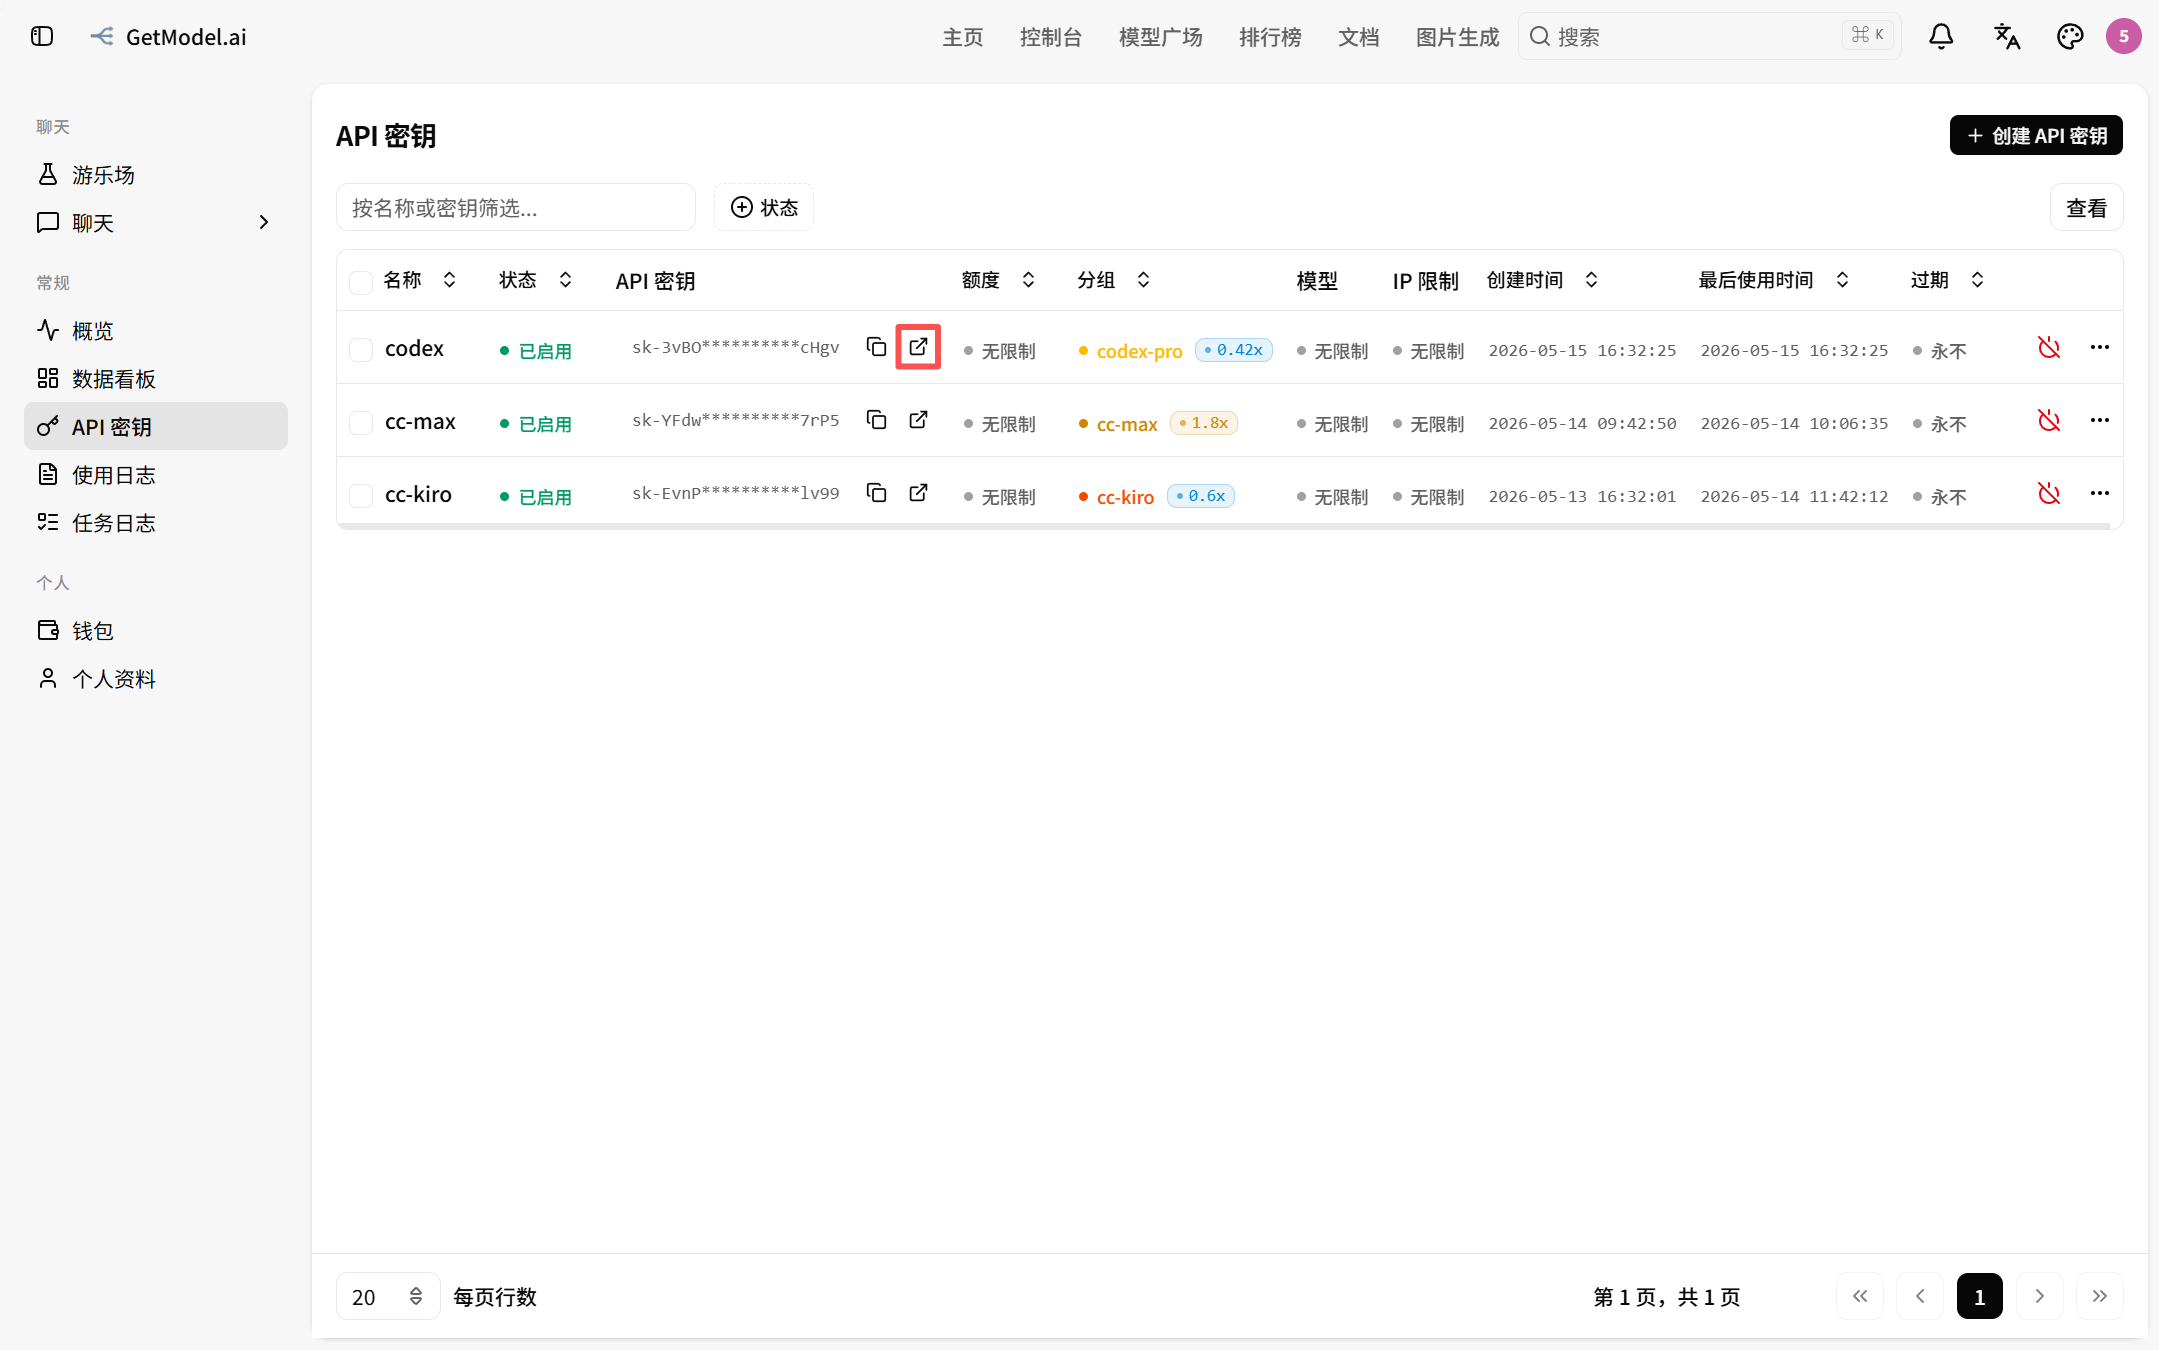2159x1350 pixels.
Task: Expand the 聊天 sidebar submenu
Action: pos(264,222)
